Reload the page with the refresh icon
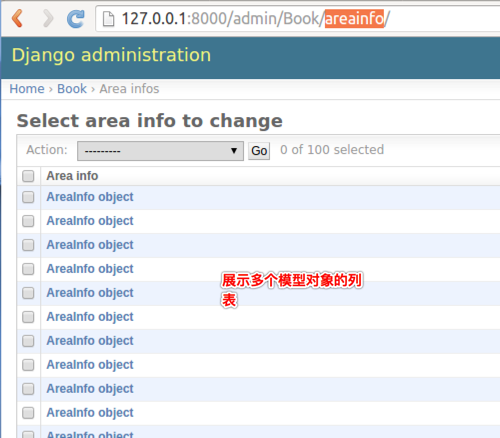 (x=76, y=19)
